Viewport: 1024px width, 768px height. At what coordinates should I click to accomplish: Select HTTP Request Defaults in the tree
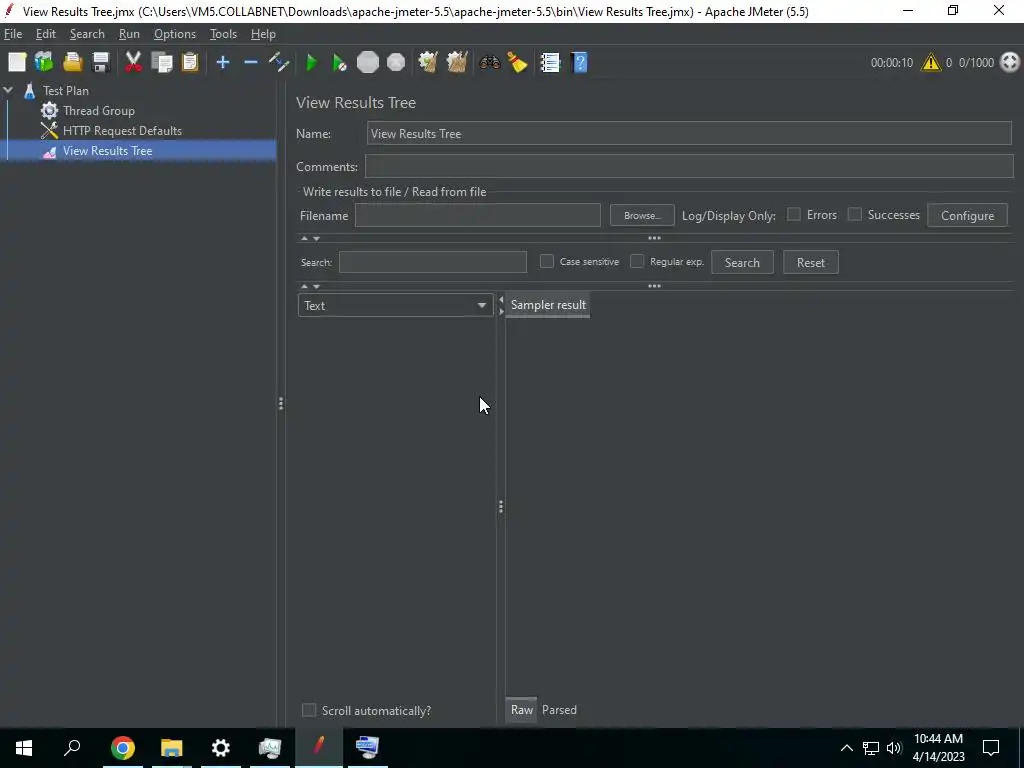pyautogui.click(x=122, y=131)
